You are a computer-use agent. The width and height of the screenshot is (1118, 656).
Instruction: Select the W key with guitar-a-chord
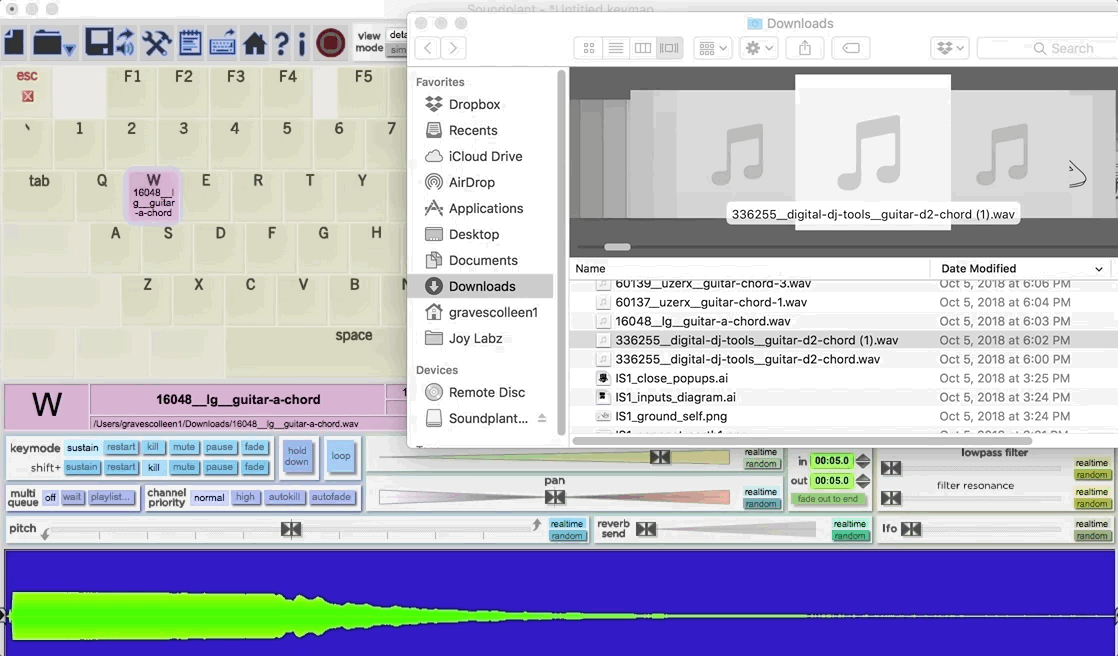click(x=153, y=195)
